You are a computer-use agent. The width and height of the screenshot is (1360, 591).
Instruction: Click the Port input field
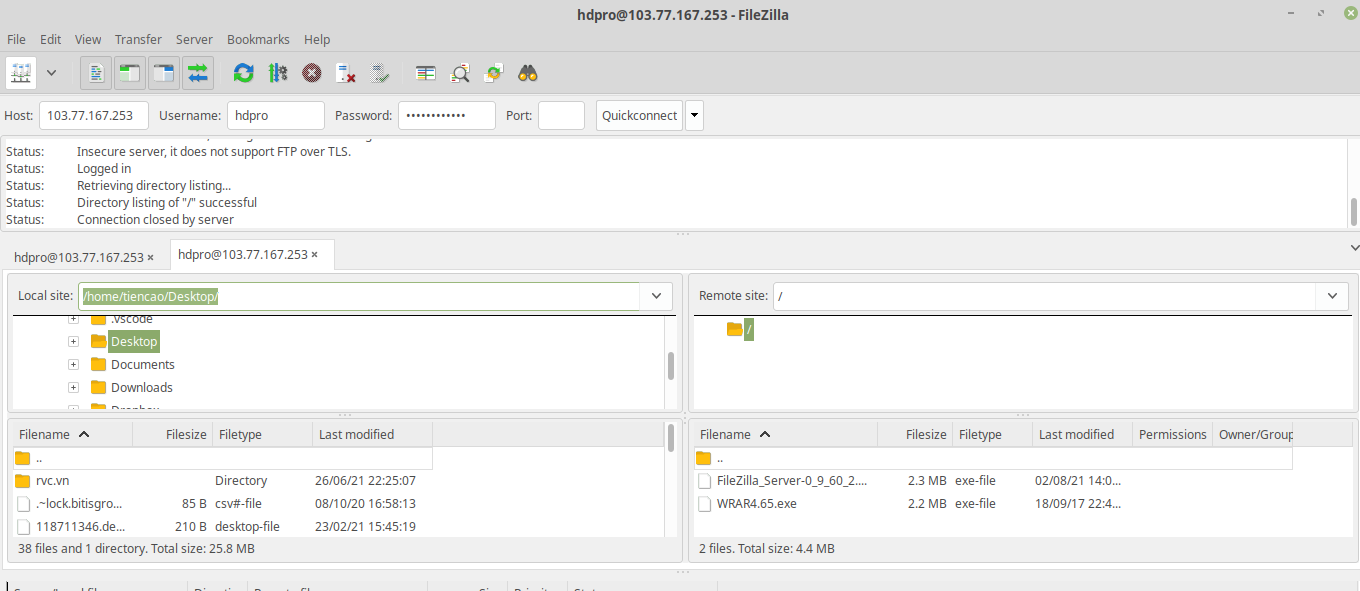coord(561,115)
